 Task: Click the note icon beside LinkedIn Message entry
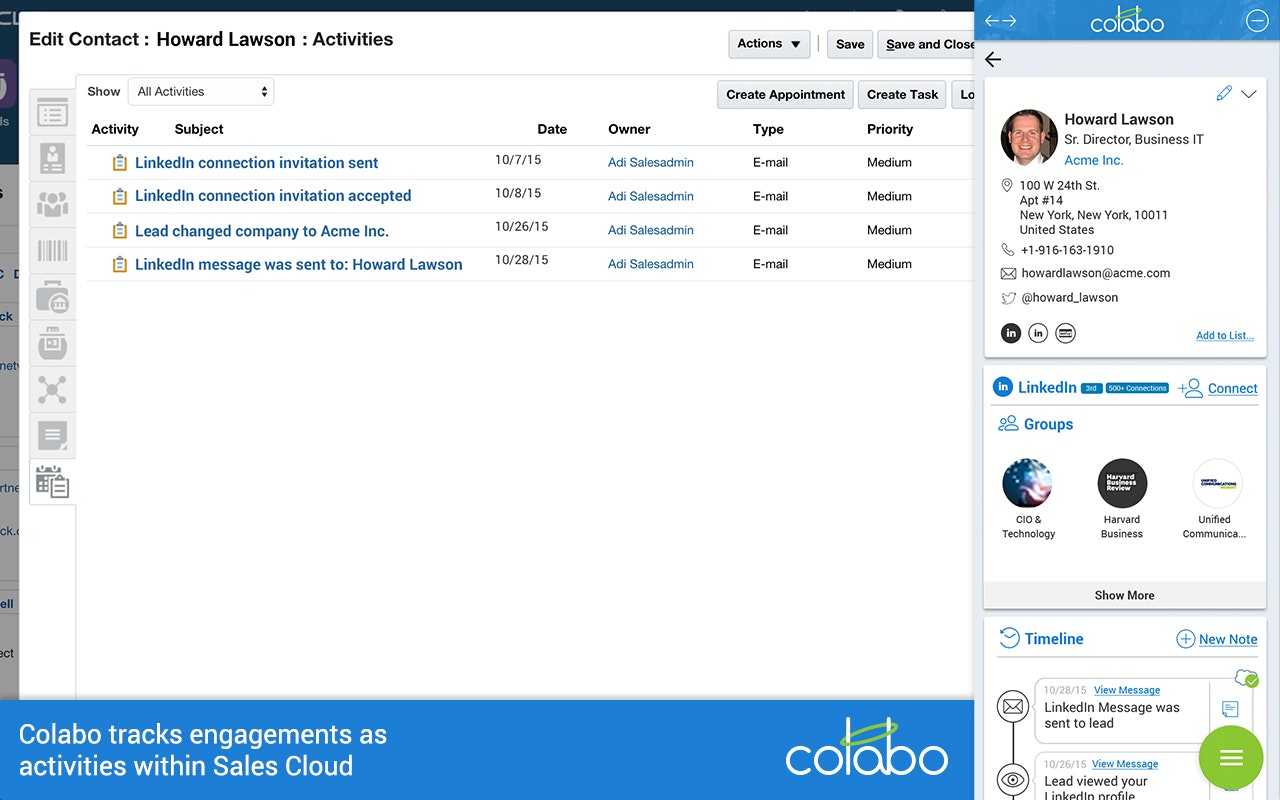pos(1230,709)
